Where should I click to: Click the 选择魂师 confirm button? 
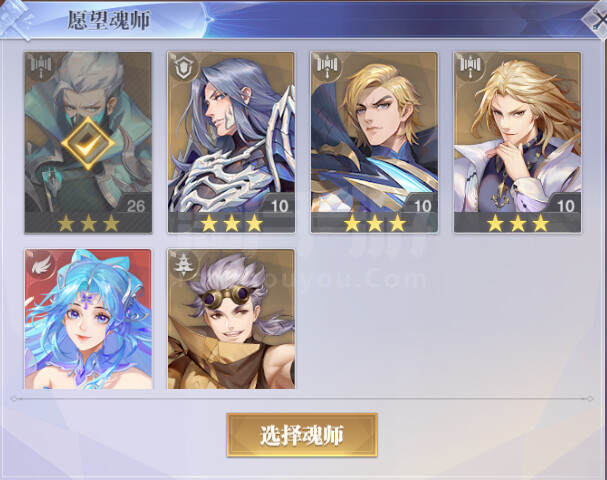click(x=302, y=435)
